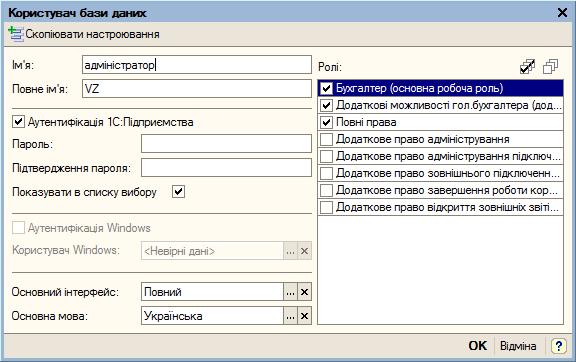
Task: Confirm the dialog with OK
Action: click(478, 345)
